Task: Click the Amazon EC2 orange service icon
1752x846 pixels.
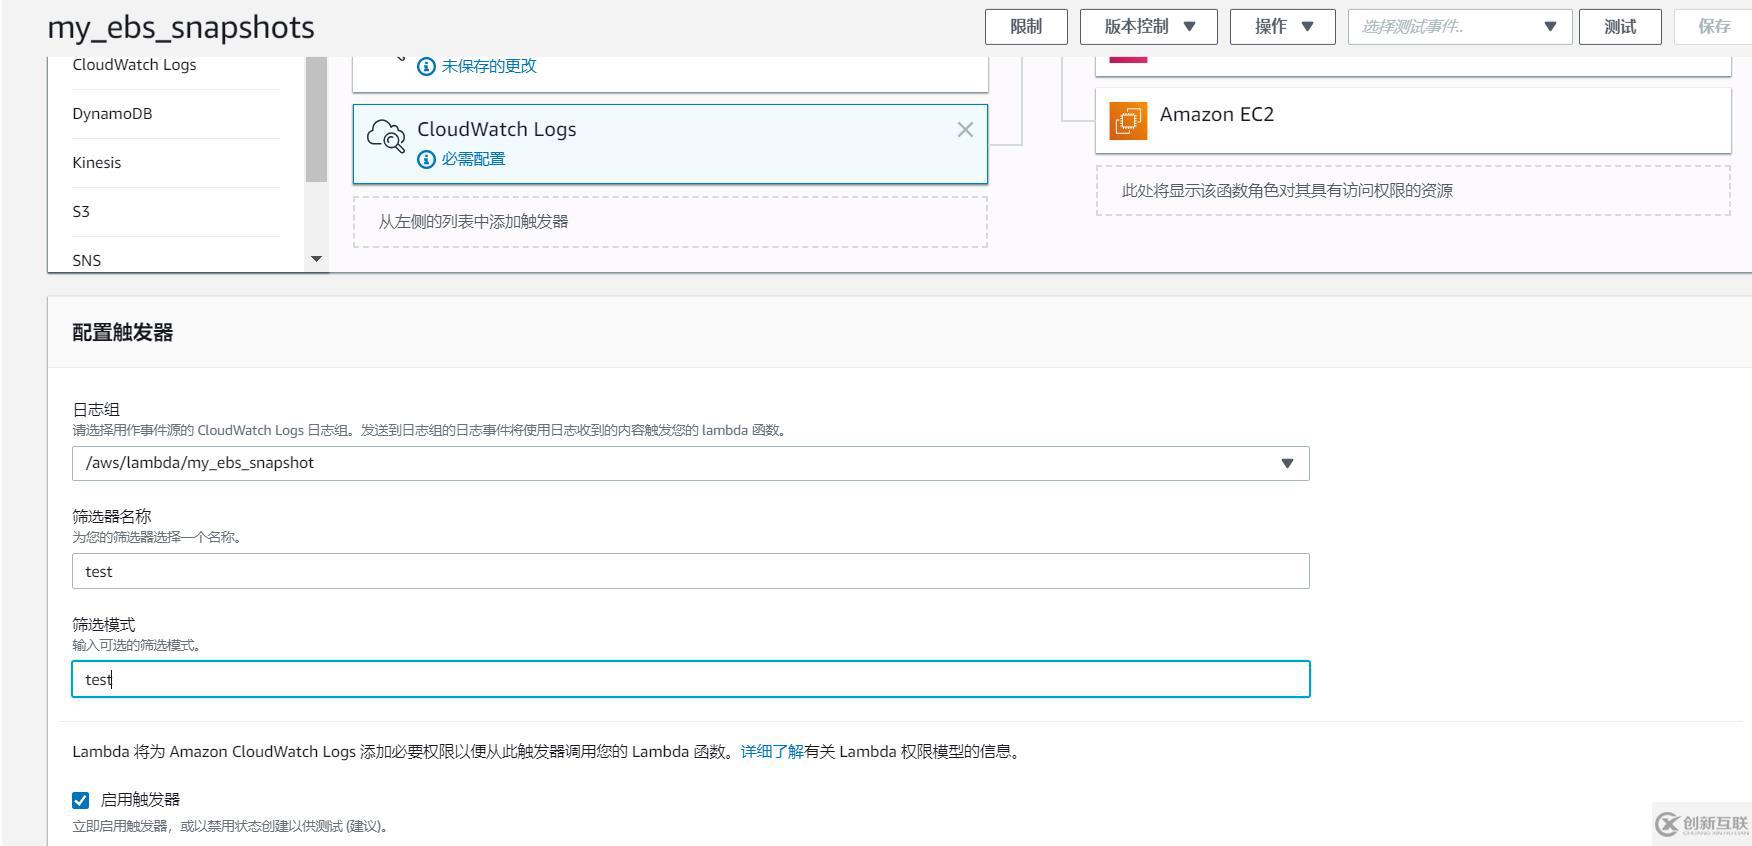Action: coord(1128,121)
